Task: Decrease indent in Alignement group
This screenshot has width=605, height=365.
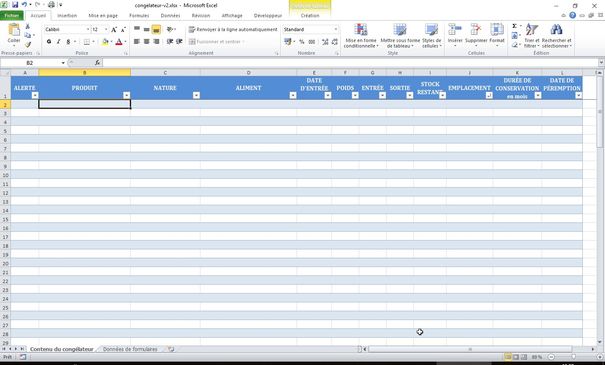Action: click(x=170, y=42)
